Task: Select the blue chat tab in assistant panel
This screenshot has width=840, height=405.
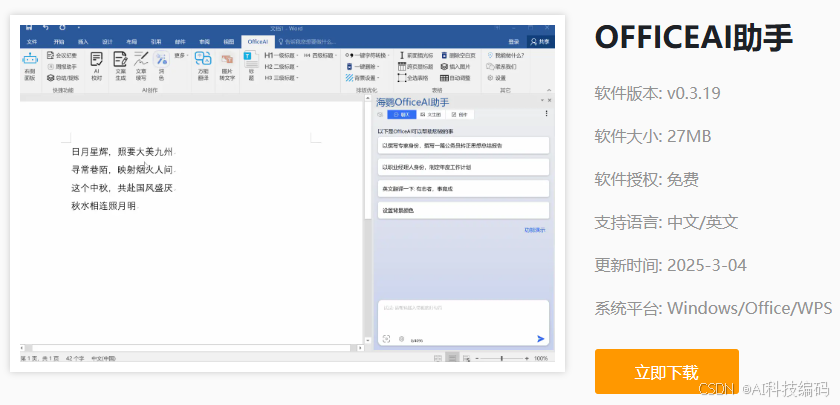Action: click(402, 114)
